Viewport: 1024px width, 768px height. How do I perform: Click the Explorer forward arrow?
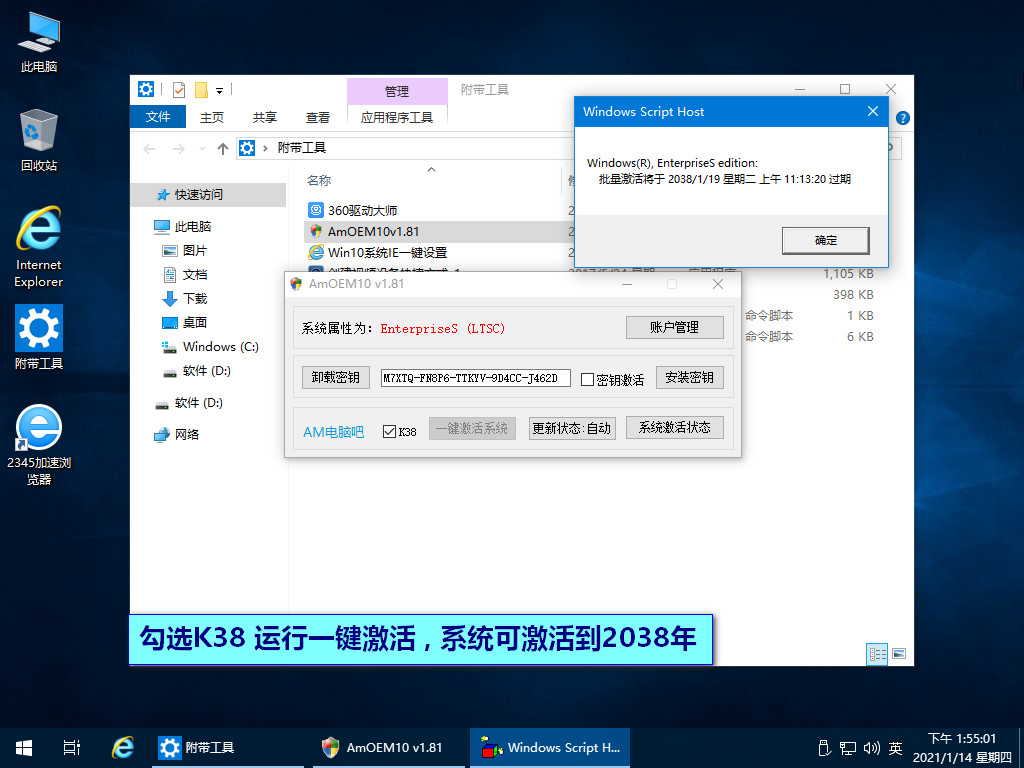pos(178,149)
